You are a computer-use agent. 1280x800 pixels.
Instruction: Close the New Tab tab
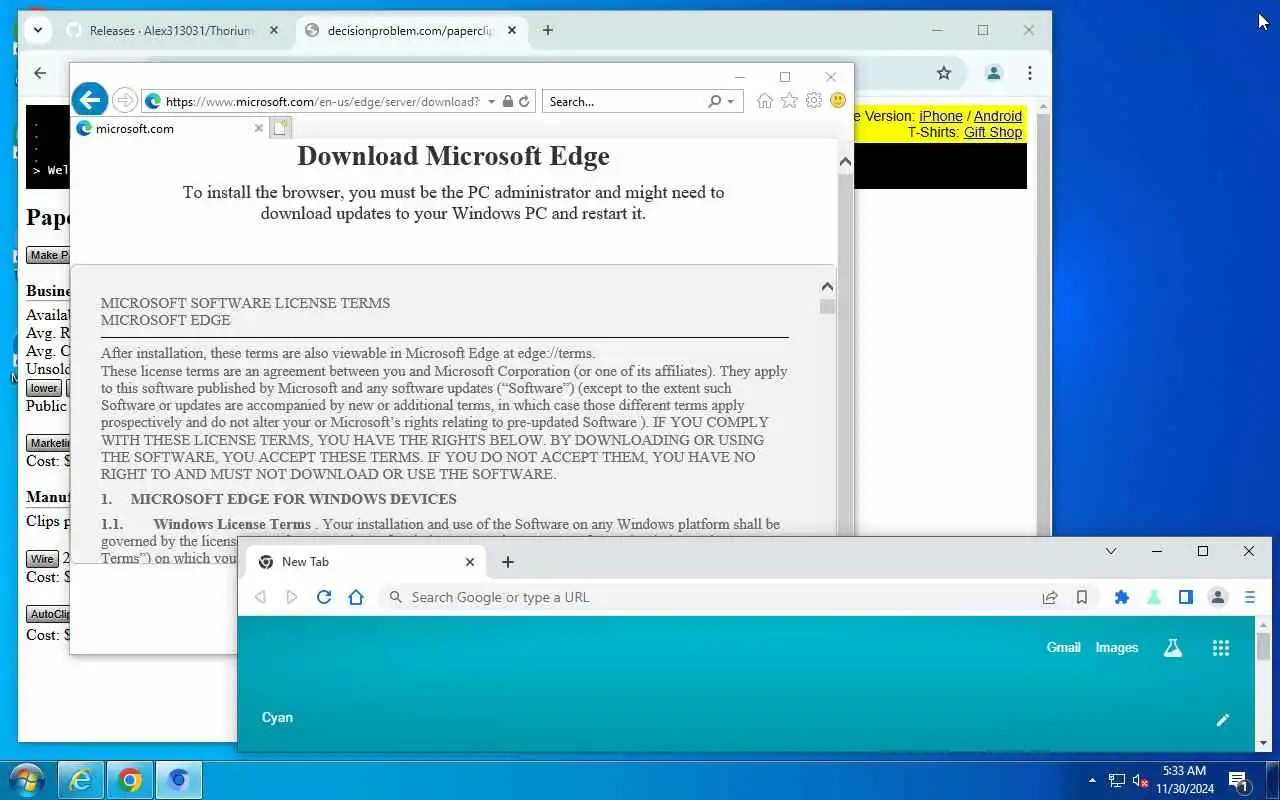click(470, 562)
